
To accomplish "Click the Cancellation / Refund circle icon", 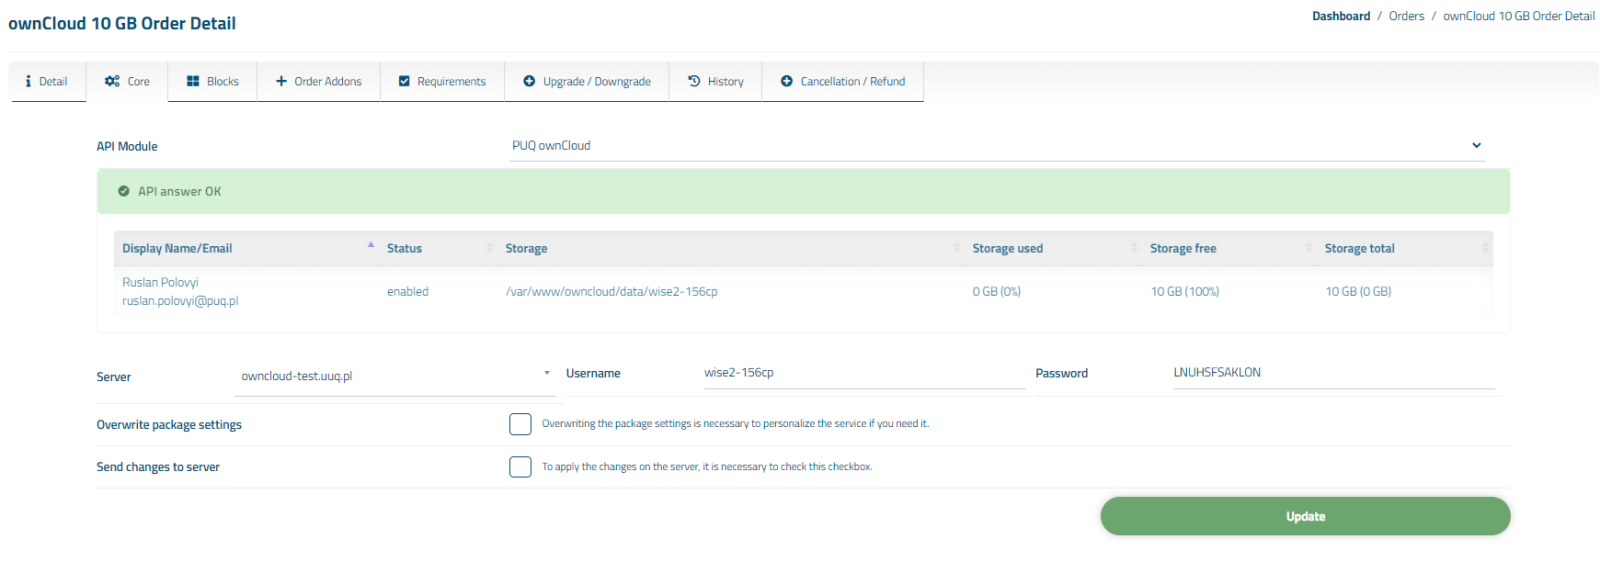I will pos(787,82).
